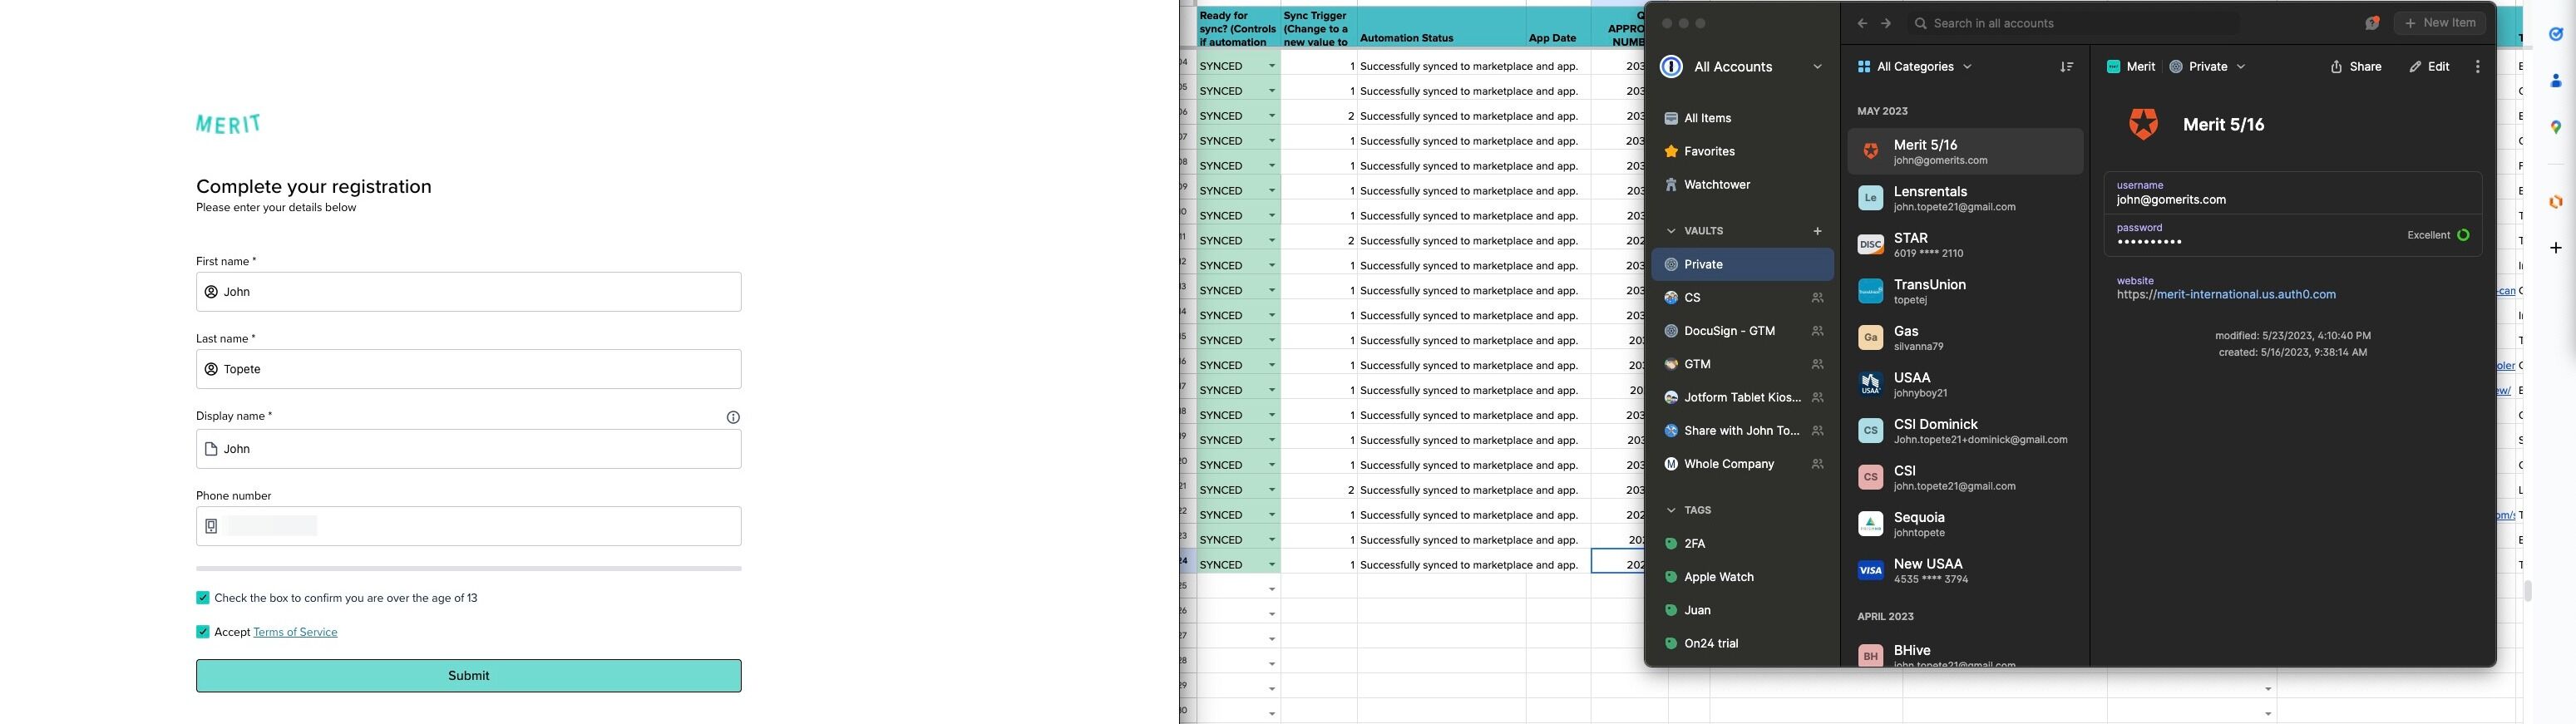2576x724 pixels.
Task: Open the All Categories filter dropdown
Action: [1914, 67]
